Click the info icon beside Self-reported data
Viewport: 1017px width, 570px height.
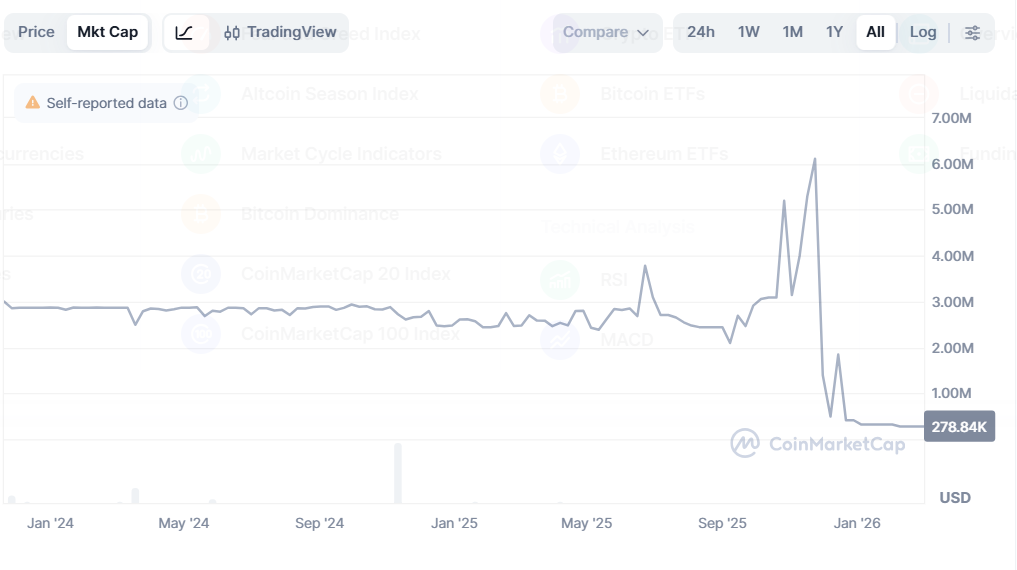[x=181, y=103]
